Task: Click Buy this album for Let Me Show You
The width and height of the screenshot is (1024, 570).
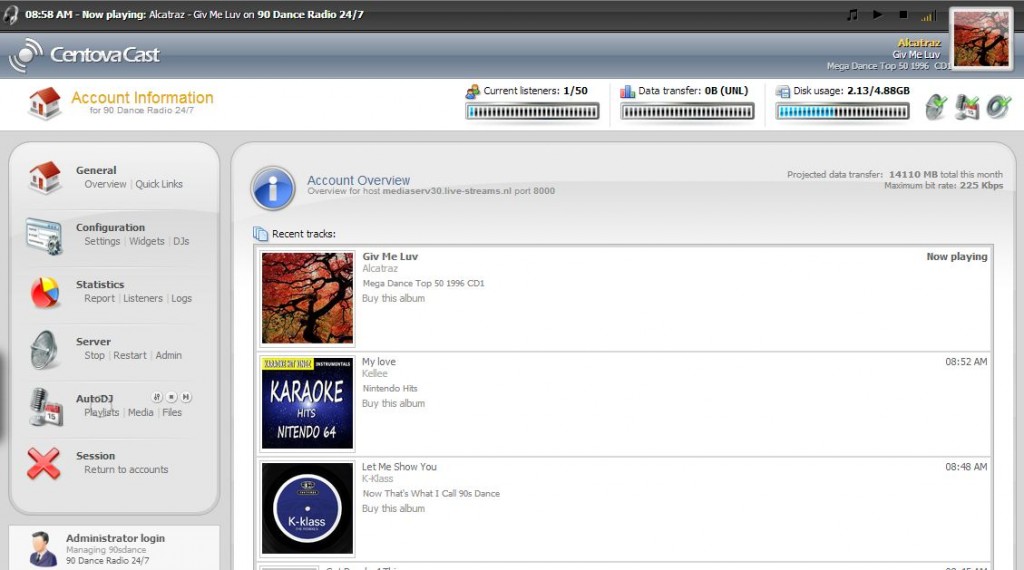Action: click(394, 509)
